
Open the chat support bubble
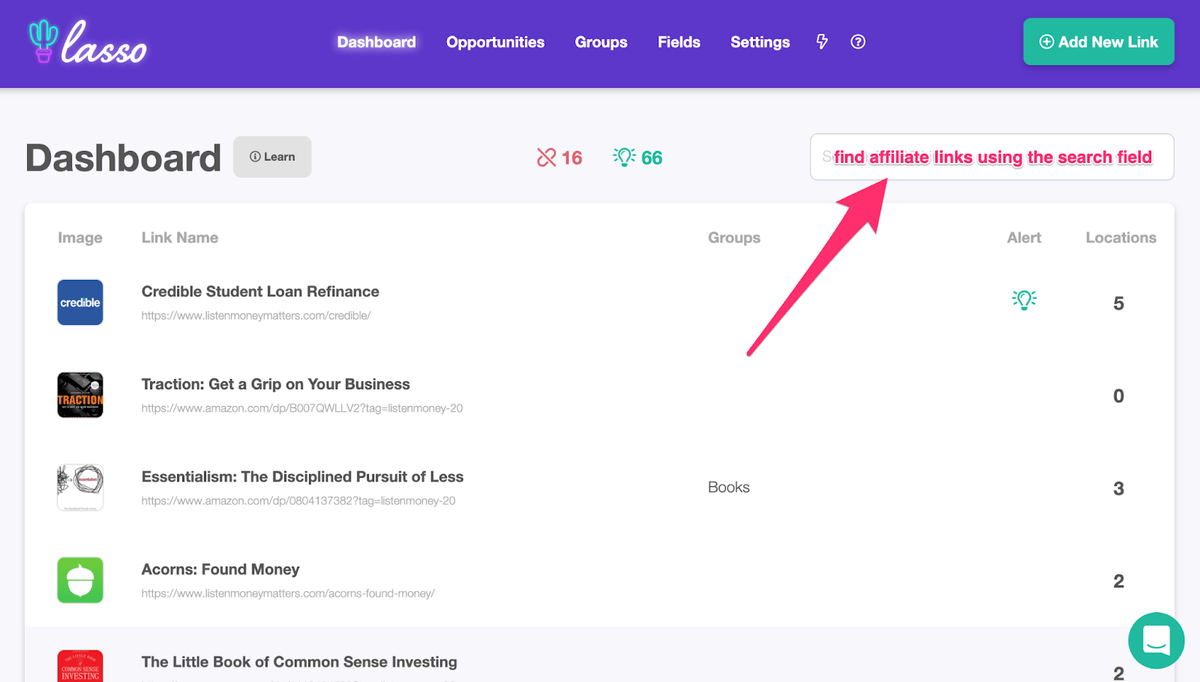pos(1156,640)
